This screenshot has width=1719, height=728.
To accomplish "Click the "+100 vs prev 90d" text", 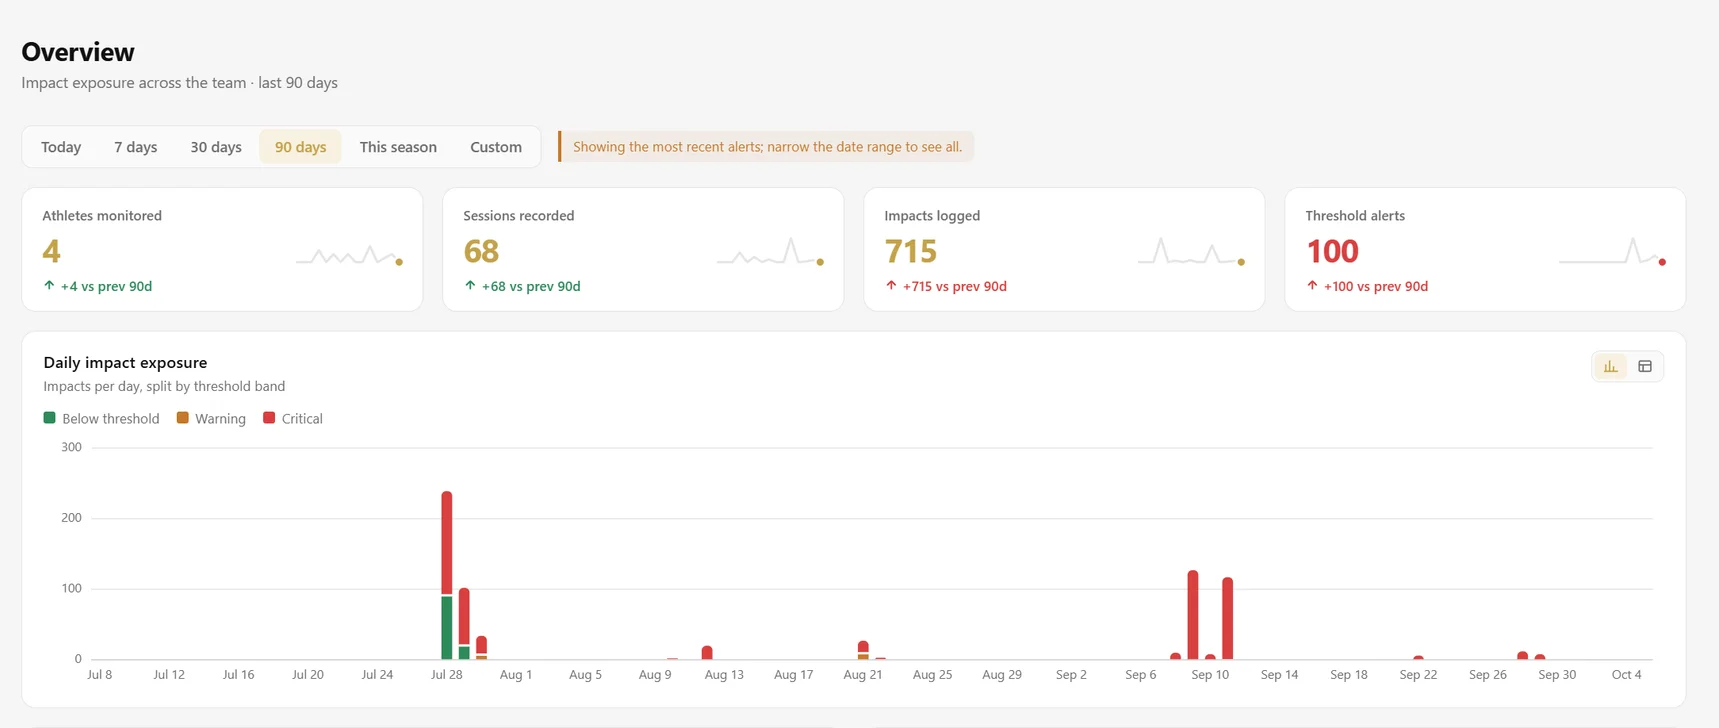I will pos(1376,286).
